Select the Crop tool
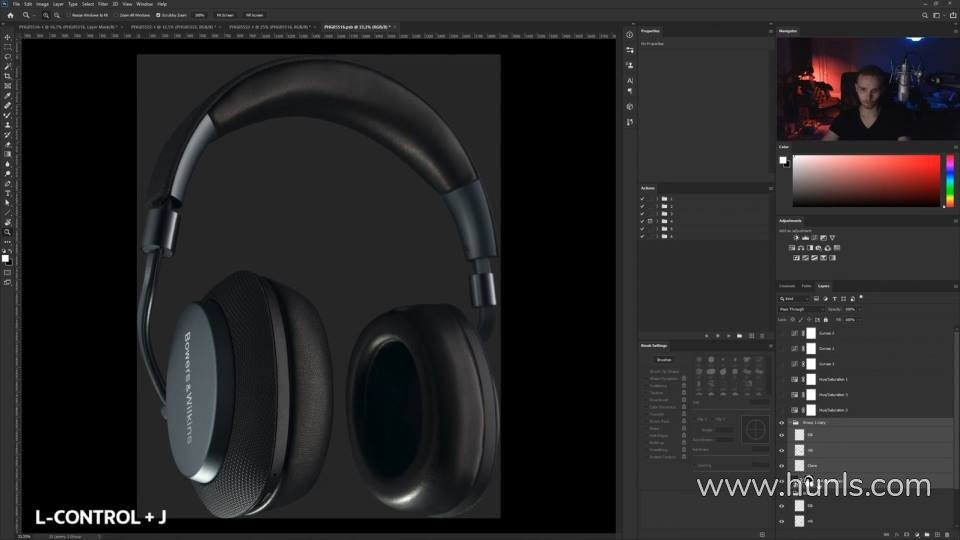This screenshot has width=960, height=540. tap(7, 76)
